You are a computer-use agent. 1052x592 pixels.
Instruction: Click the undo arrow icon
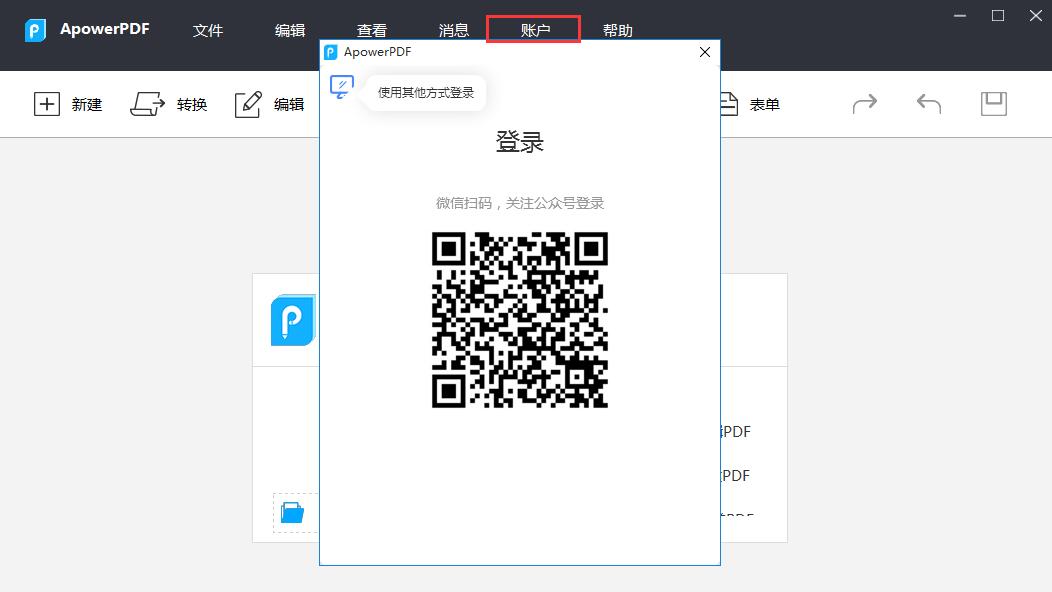pos(929,104)
